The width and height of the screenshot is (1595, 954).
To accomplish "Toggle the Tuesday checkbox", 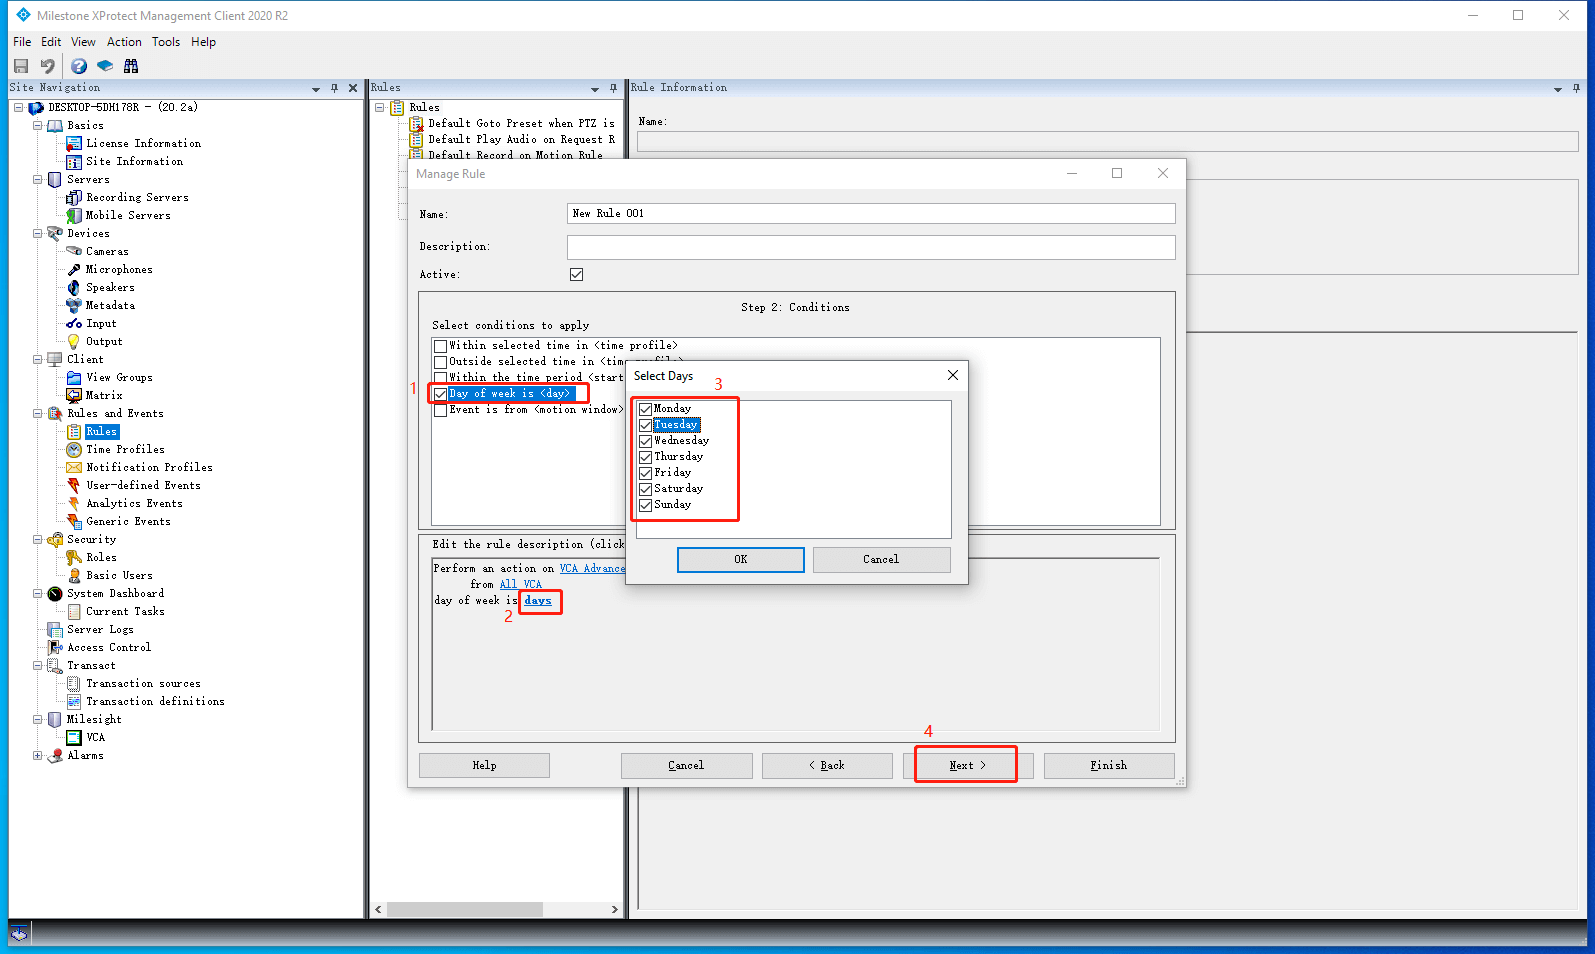I will [x=645, y=425].
